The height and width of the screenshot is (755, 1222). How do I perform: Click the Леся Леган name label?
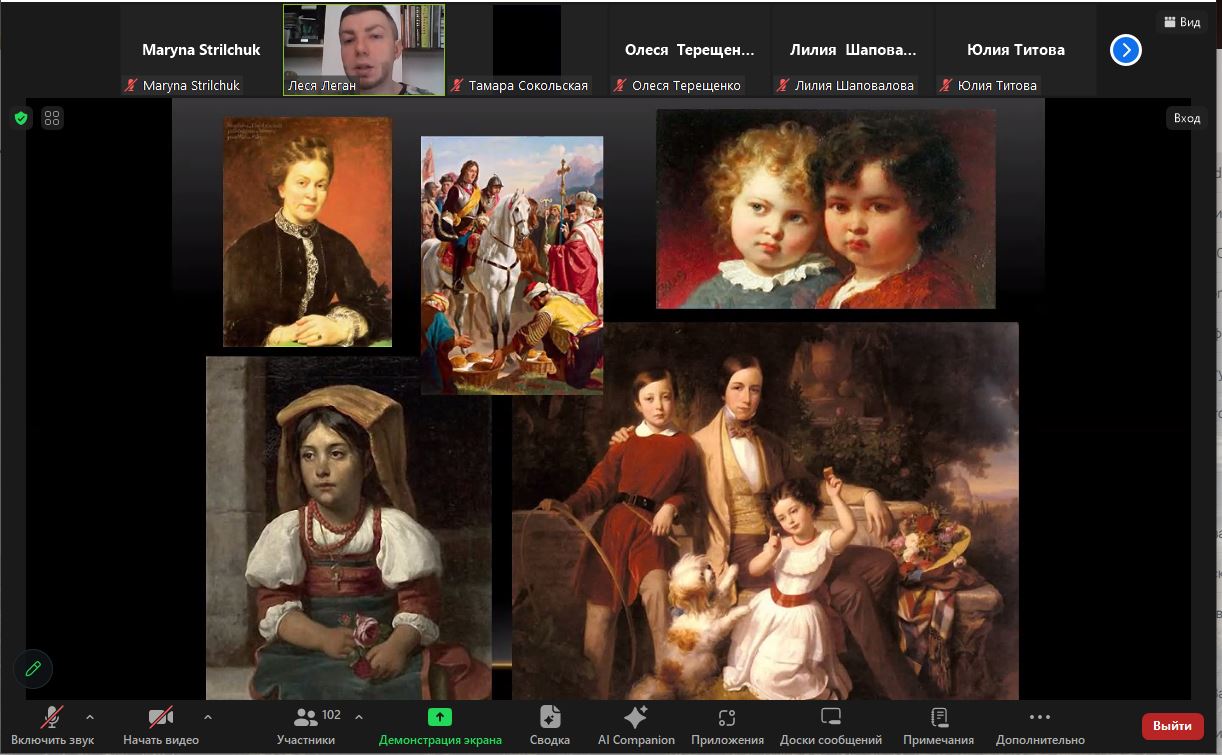click(x=321, y=86)
